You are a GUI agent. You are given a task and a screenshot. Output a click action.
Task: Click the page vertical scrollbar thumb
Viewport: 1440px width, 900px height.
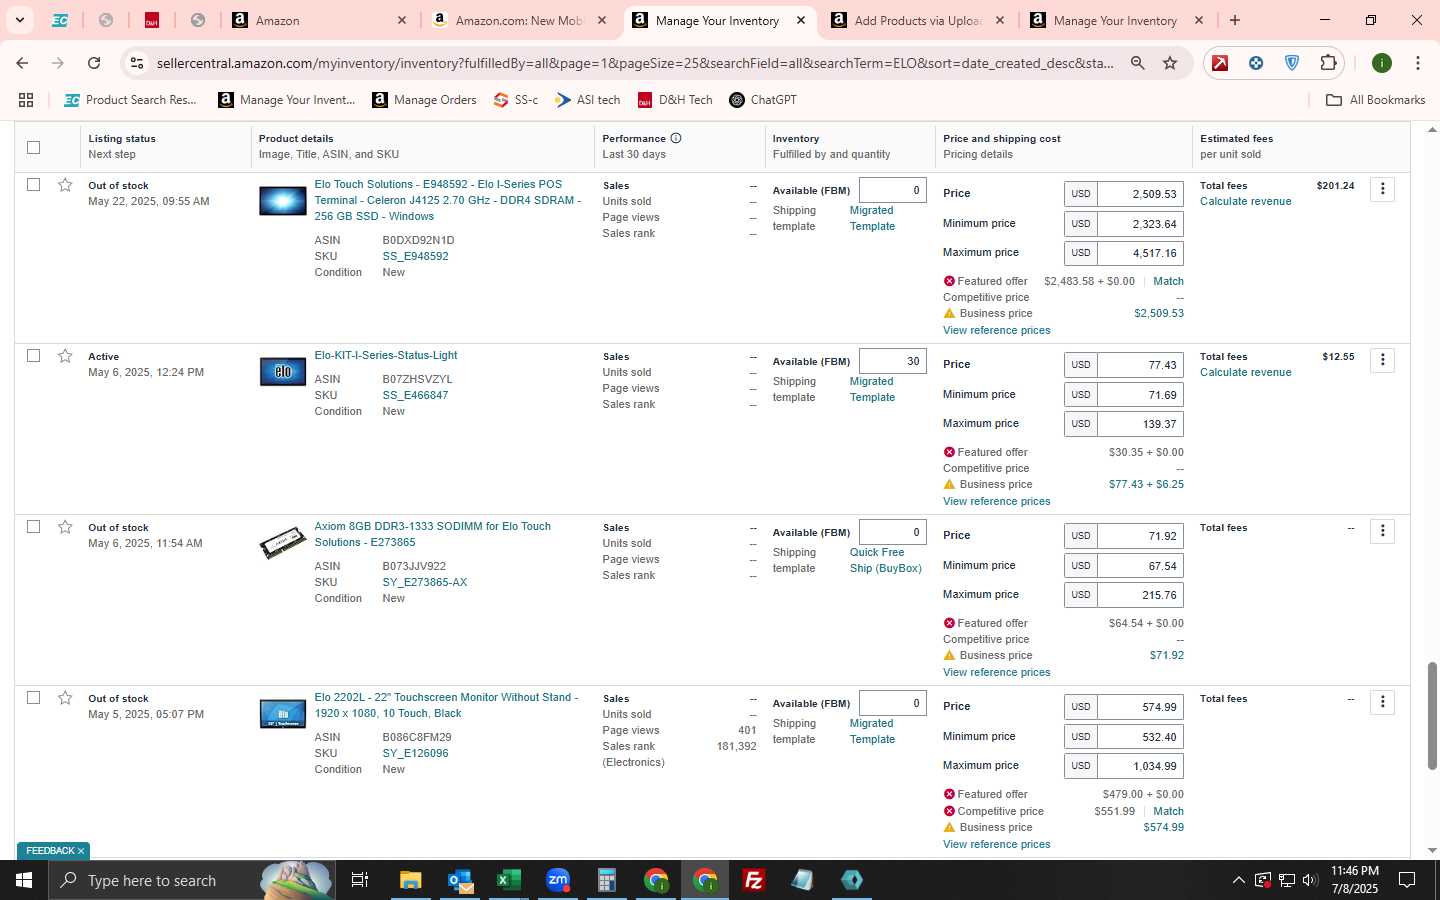coord(1432,715)
